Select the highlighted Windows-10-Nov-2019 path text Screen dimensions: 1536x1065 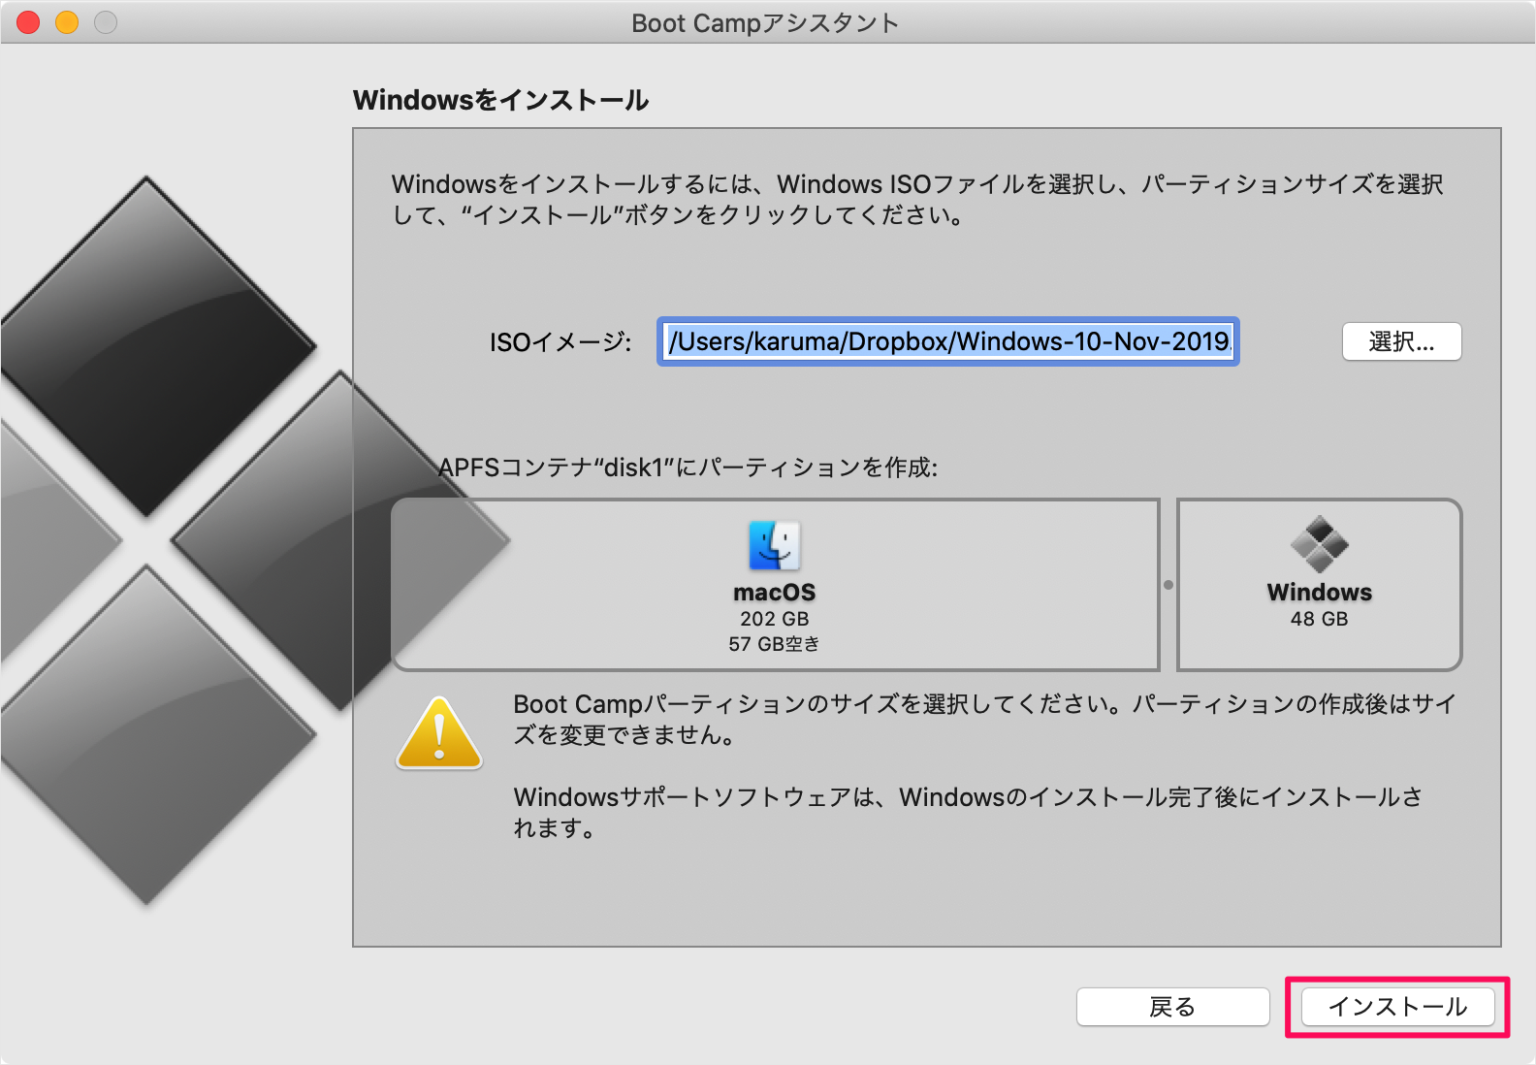pos(947,342)
